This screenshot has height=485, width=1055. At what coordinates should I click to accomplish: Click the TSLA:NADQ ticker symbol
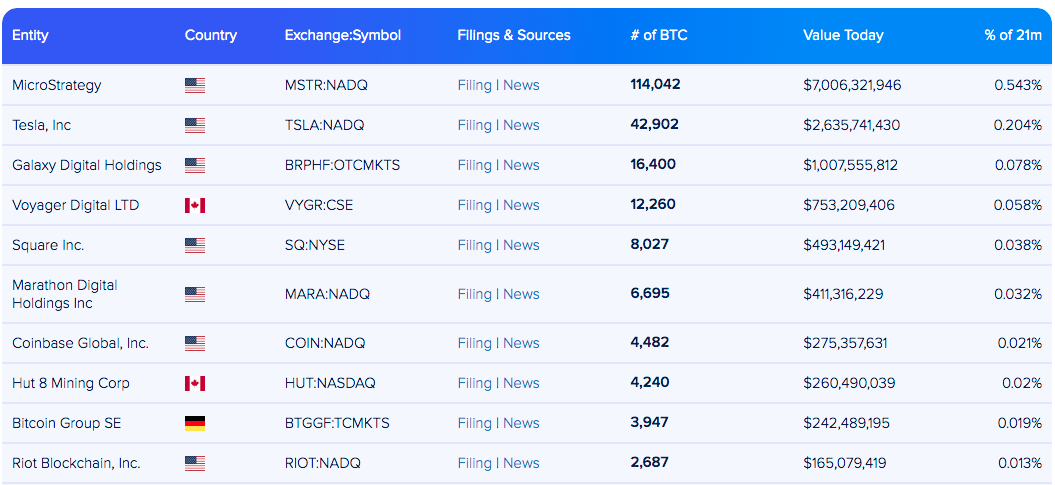tap(325, 125)
